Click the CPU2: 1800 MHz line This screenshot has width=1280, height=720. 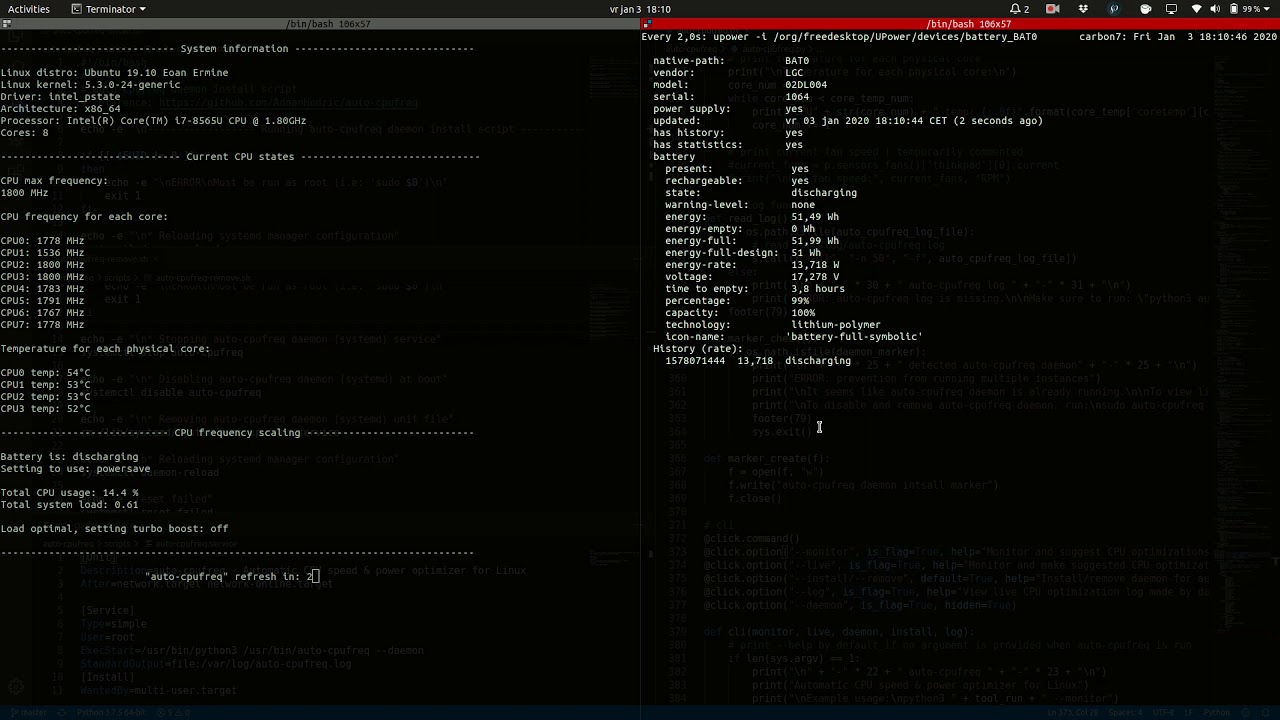[42, 264]
